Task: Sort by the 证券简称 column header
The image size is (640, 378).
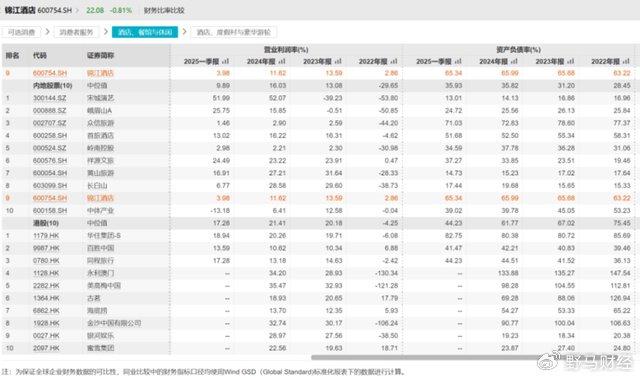Action: click(x=100, y=56)
